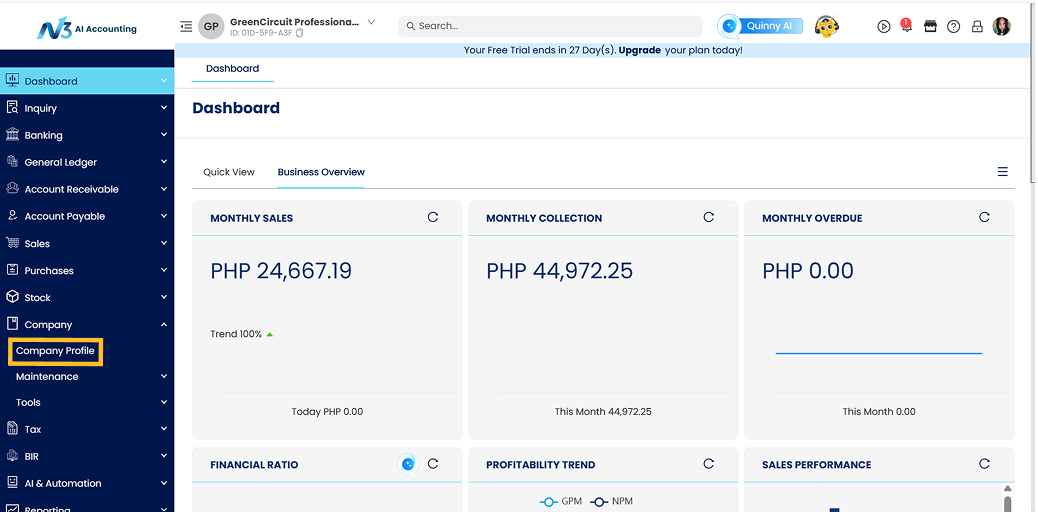Click the help question mark icon

tap(954, 27)
